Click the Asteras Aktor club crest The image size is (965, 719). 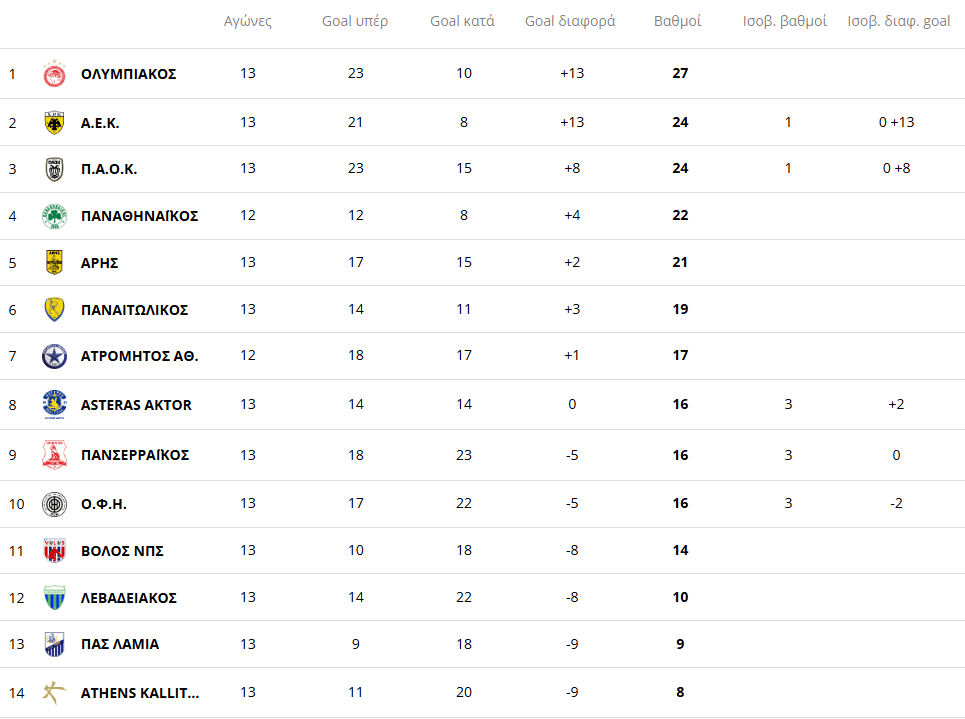[x=54, y=405]
